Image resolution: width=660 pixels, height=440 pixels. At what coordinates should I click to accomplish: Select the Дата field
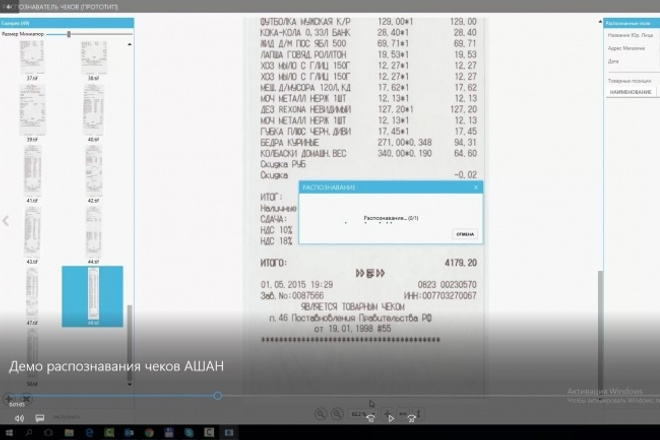tap(613, 61)
